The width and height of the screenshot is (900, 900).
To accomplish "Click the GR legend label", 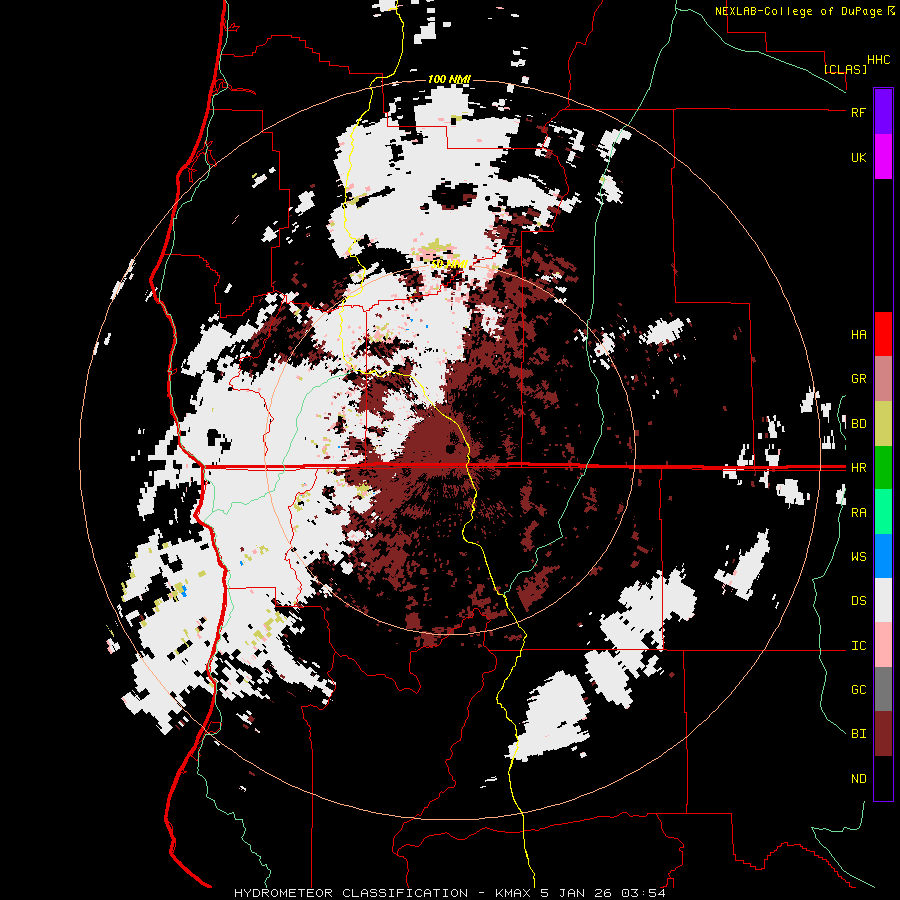I will coord(858,379).
